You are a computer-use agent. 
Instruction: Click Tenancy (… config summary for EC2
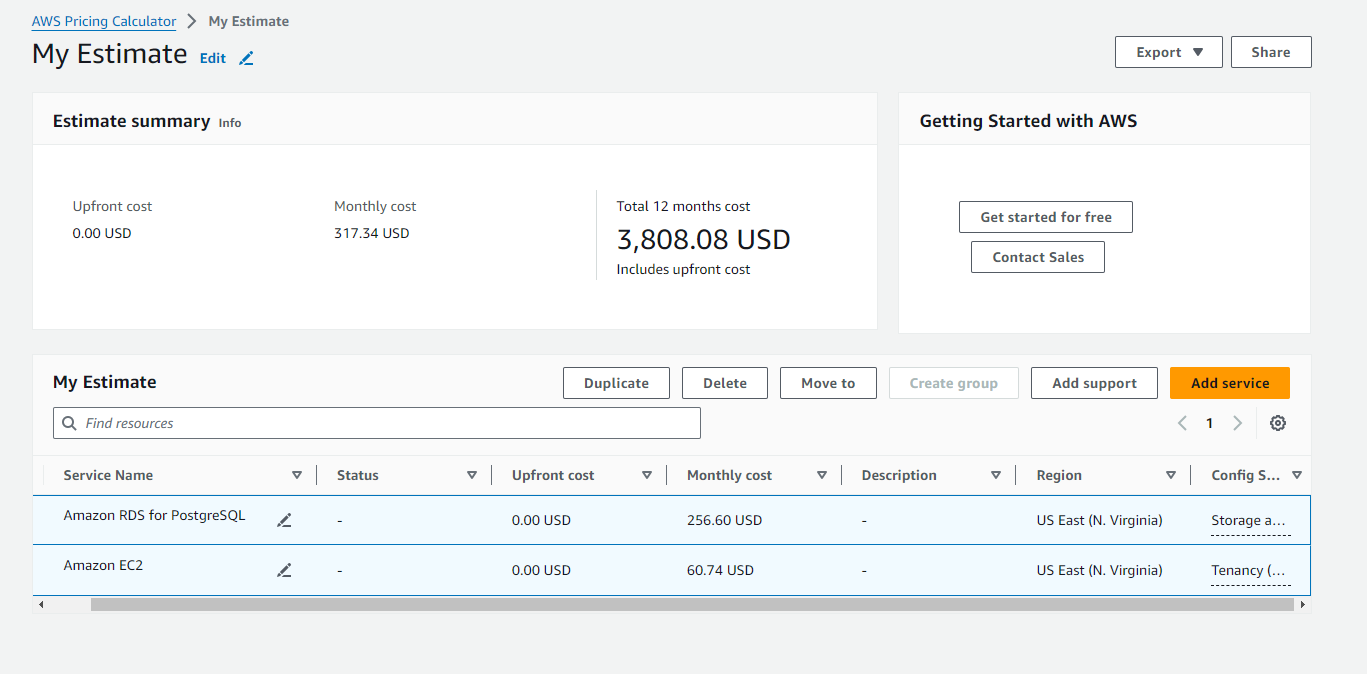1250,571
